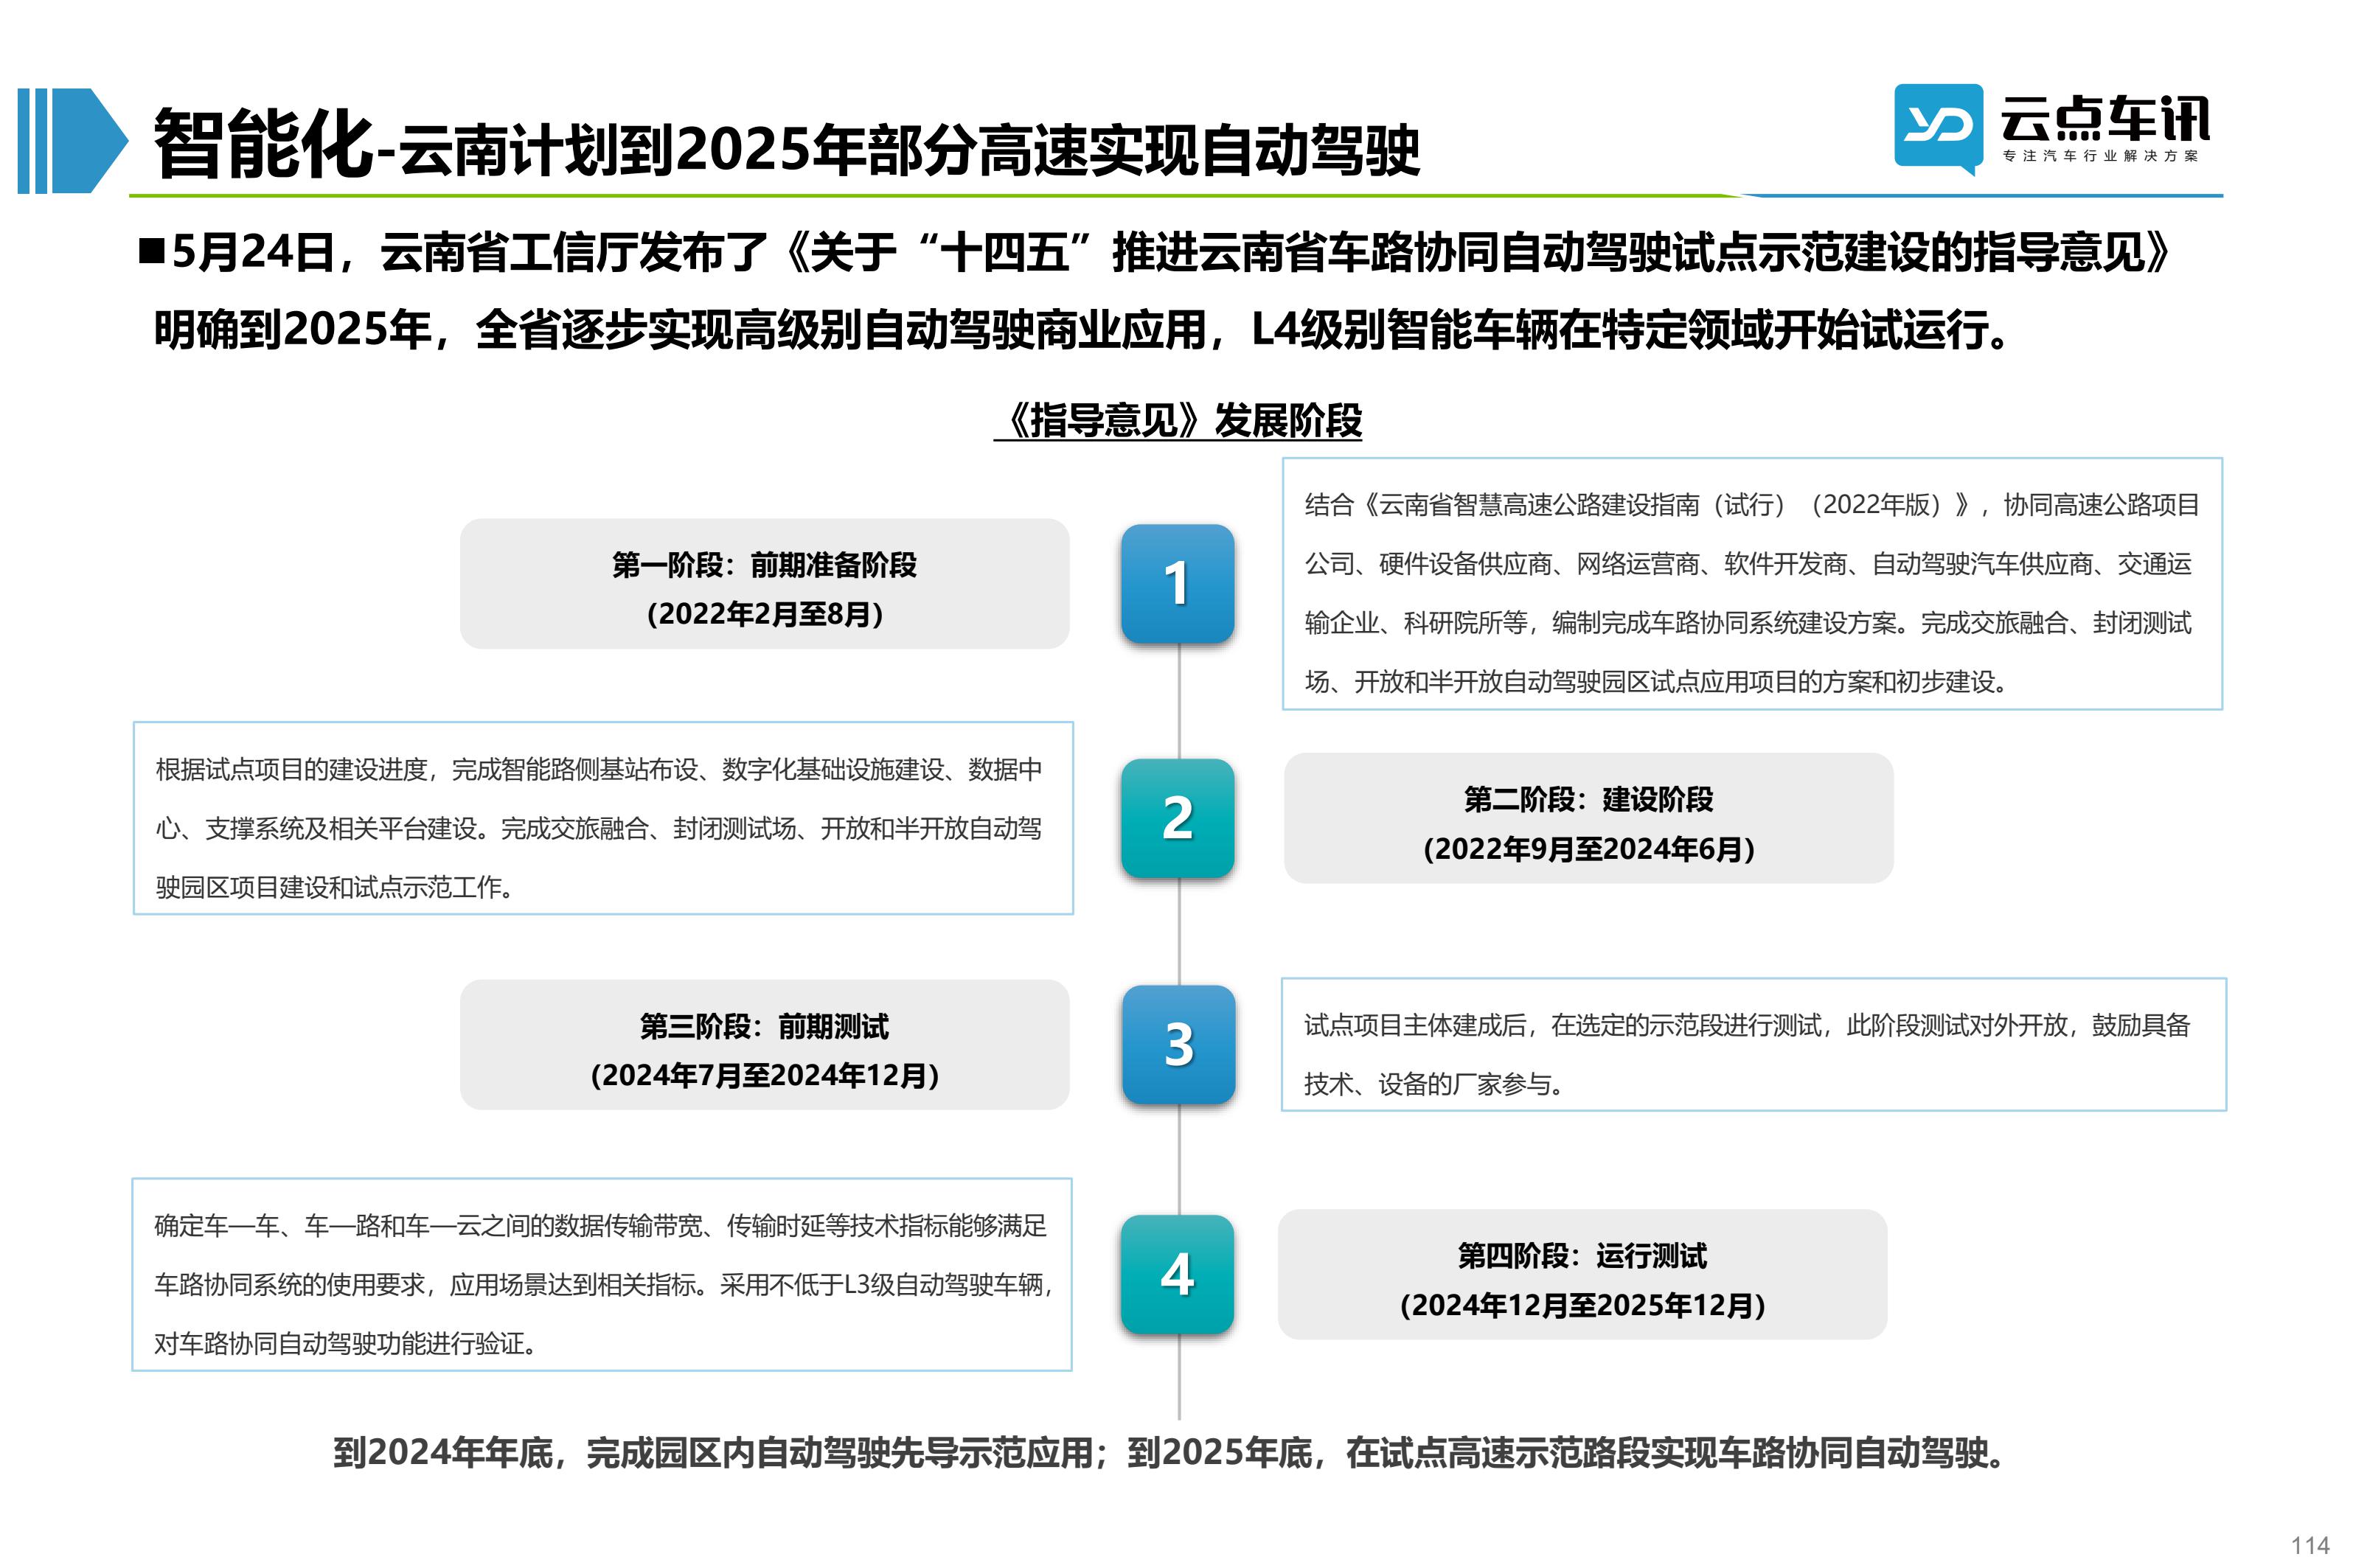Screen dimensions: 2353x1568
Task: Click the teal number 2 stage badge
Action: (x=1177, y=818)
